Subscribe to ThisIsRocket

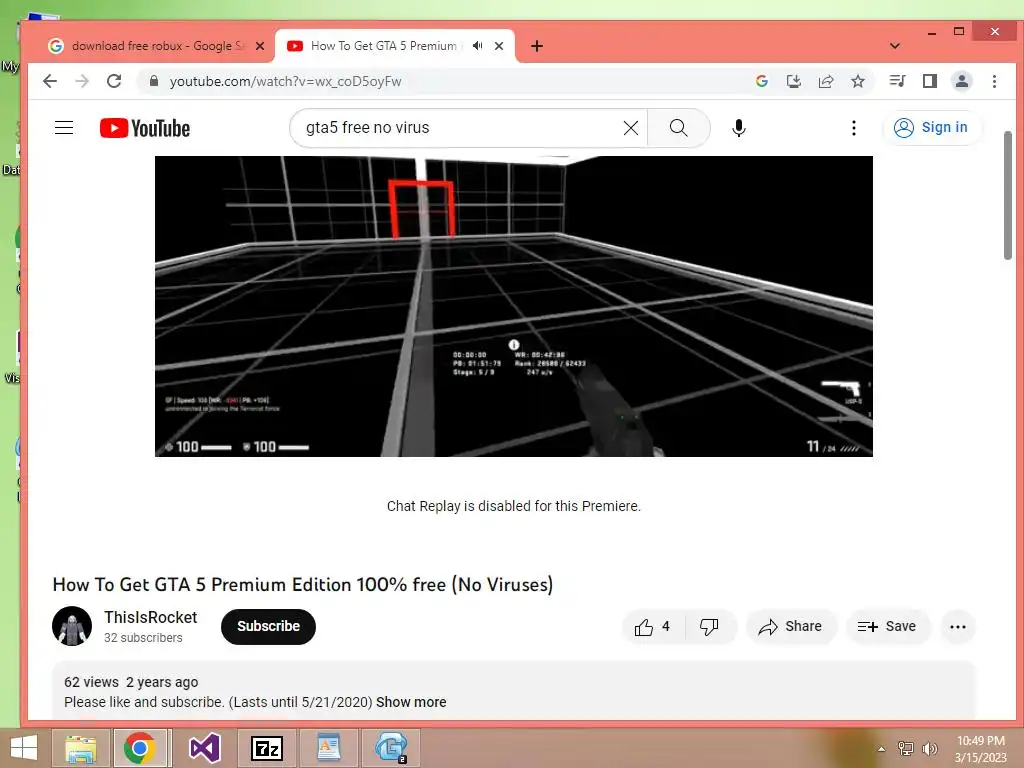pyautogui.click(x=268, y=626)
